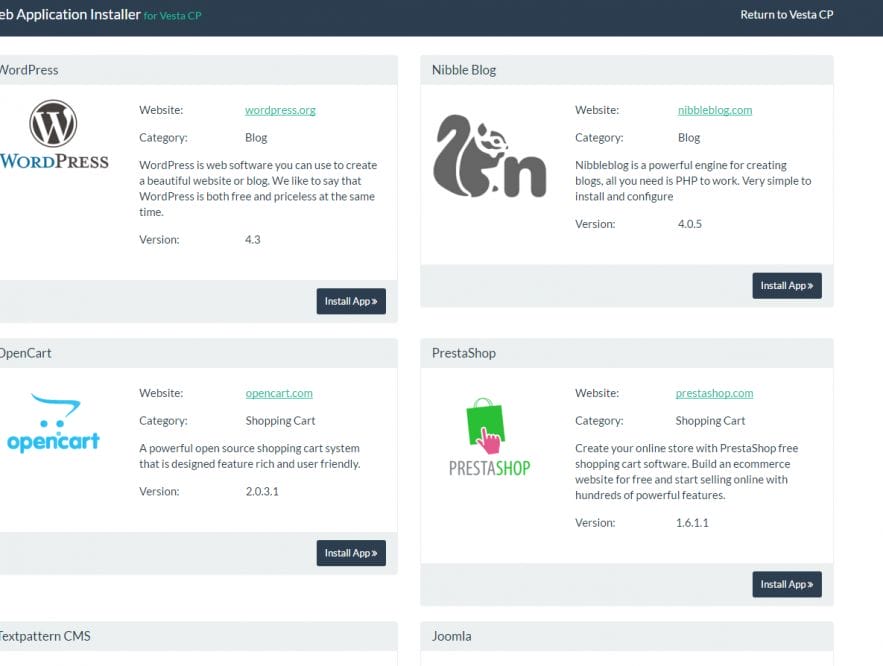The image size is (883, 666).
Task: Open the wordpress.org website link
Action: click(277, 109)
